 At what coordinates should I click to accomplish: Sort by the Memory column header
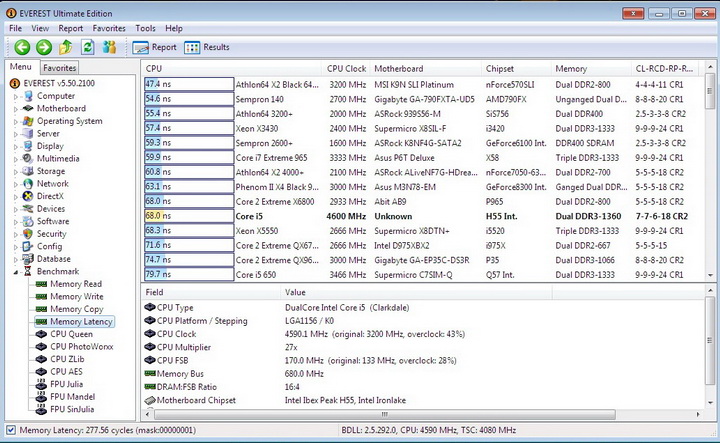591,68
